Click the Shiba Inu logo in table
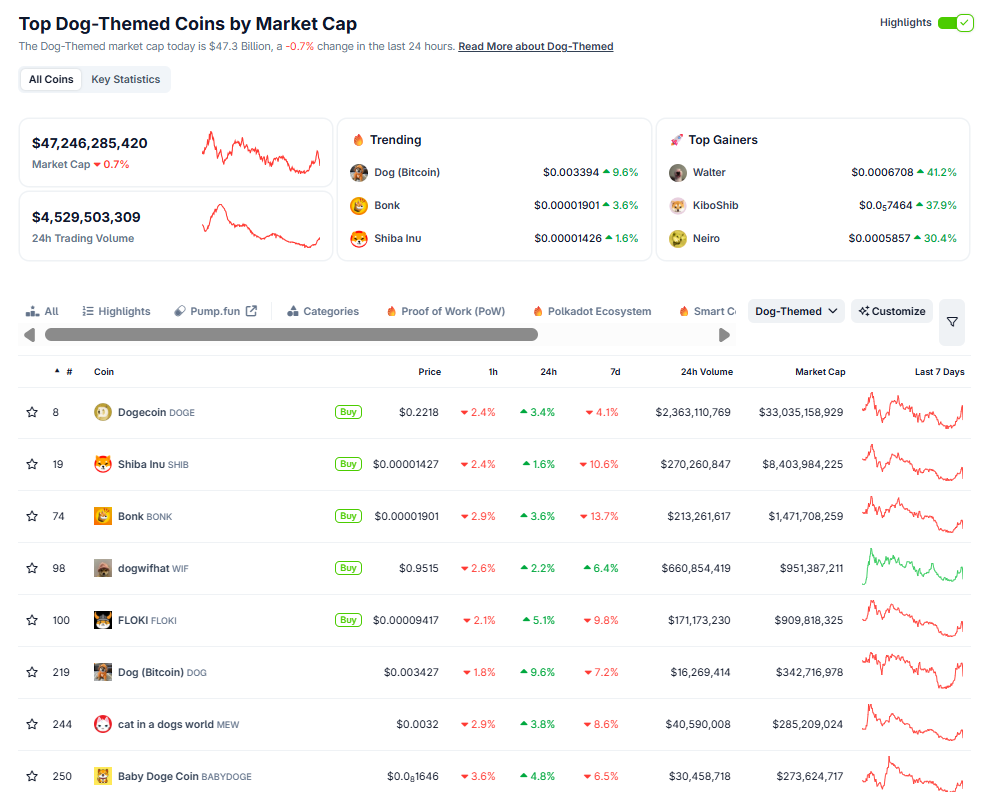 coord(103,464)
